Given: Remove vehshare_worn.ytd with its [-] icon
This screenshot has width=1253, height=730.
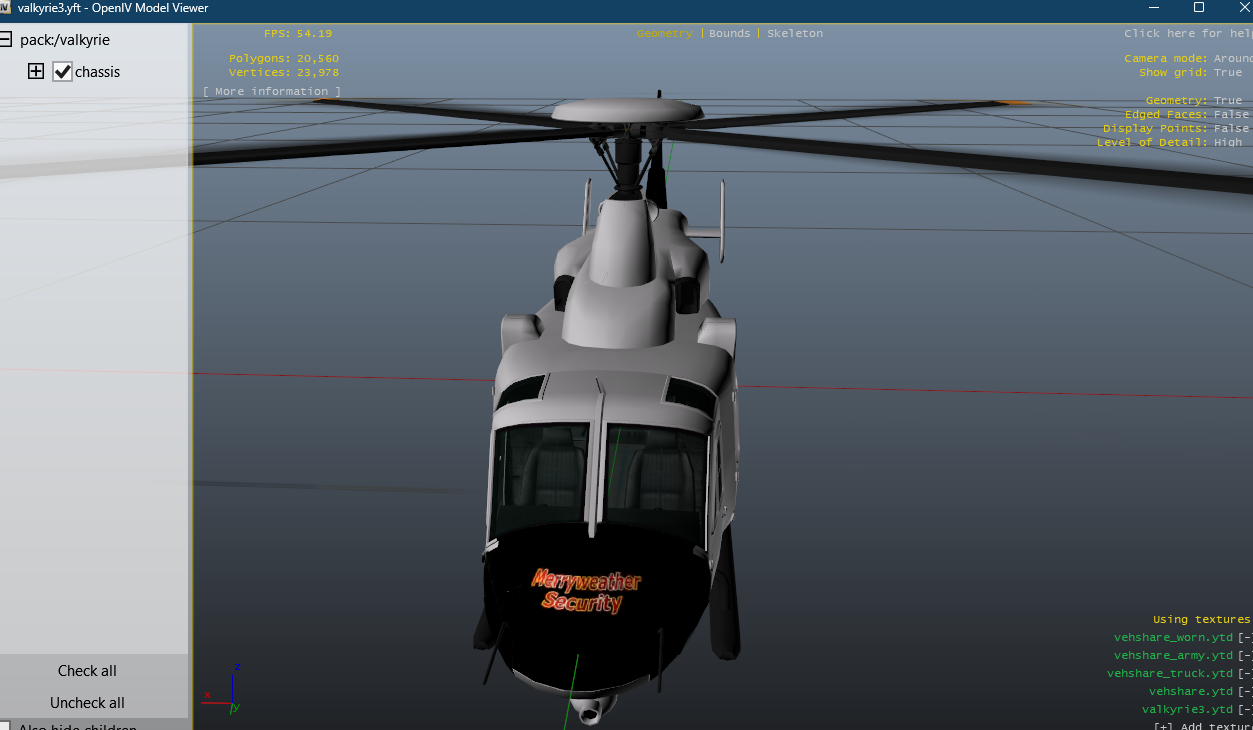Looking at the screenshot, I should [1244, 638].
